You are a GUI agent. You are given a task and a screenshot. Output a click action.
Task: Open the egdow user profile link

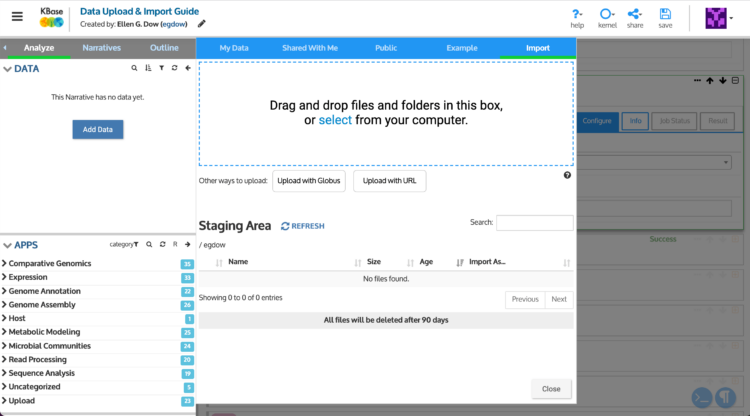(x=174, y=24)
